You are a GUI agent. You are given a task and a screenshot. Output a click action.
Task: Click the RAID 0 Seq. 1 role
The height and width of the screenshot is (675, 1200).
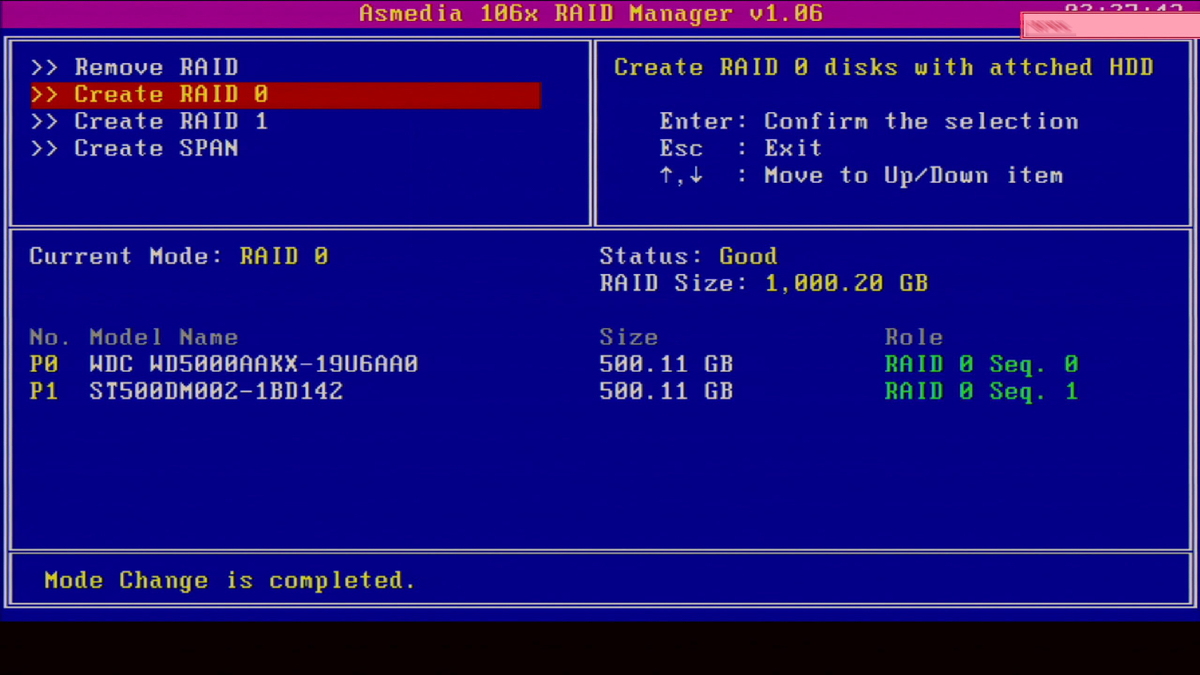tap(981, 391)
